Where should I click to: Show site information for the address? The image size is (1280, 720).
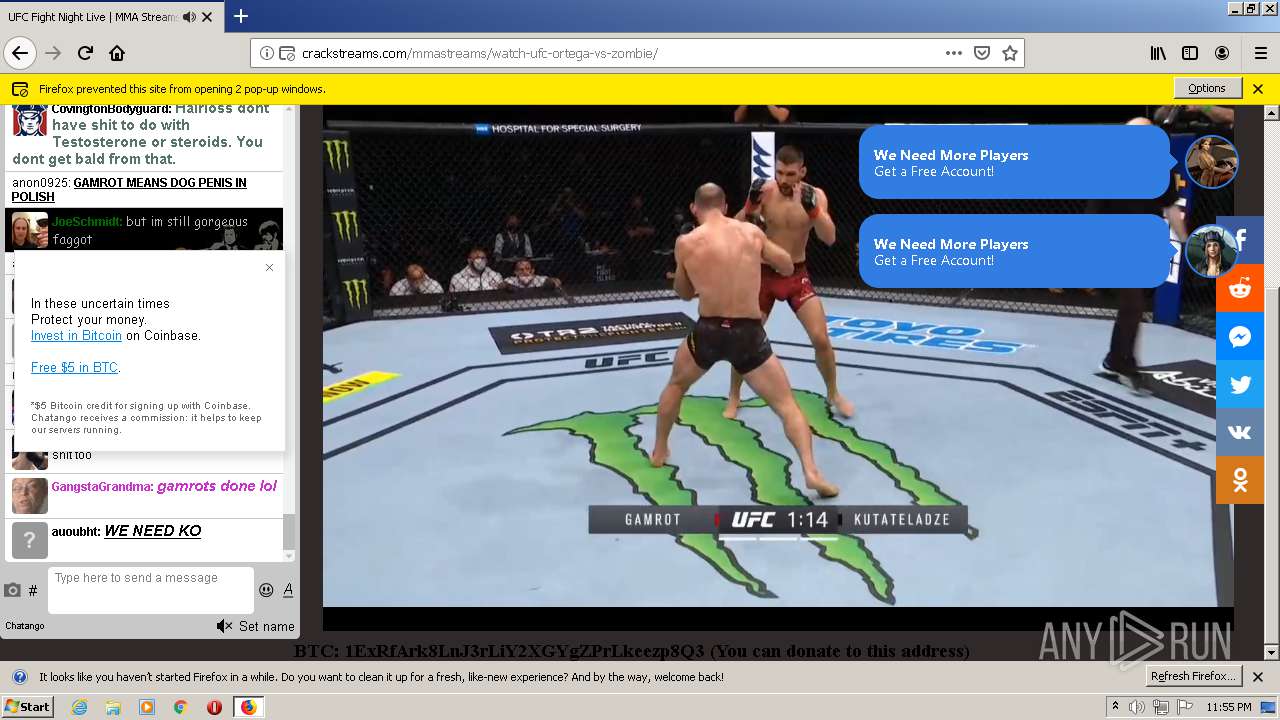click(267, 53)
